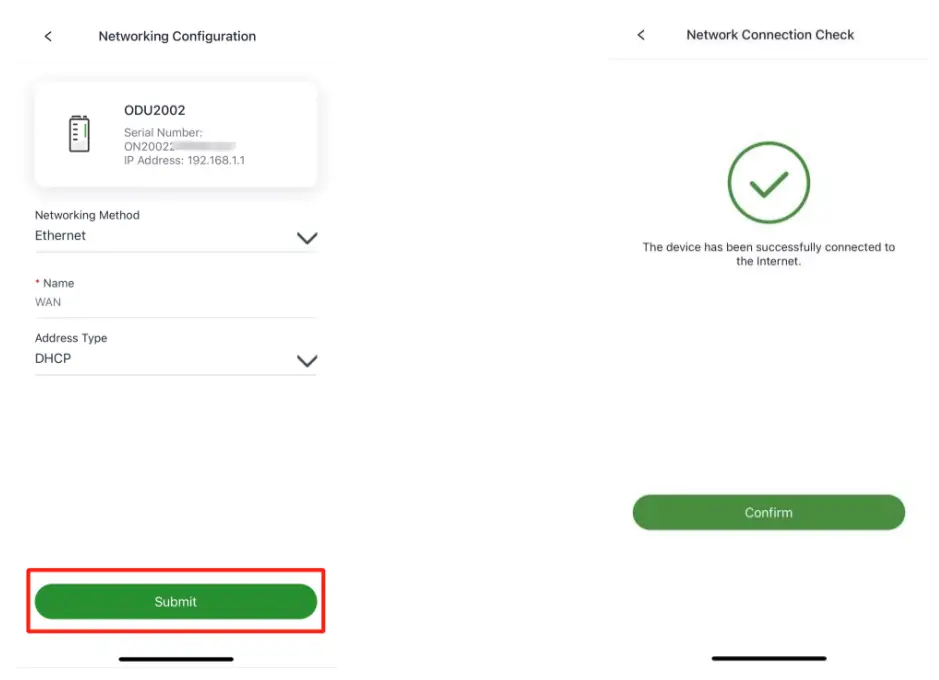This screenshot has height=680, width=939.
Task: Tap the Networking Configuration page title
Action: click(177, 36)
